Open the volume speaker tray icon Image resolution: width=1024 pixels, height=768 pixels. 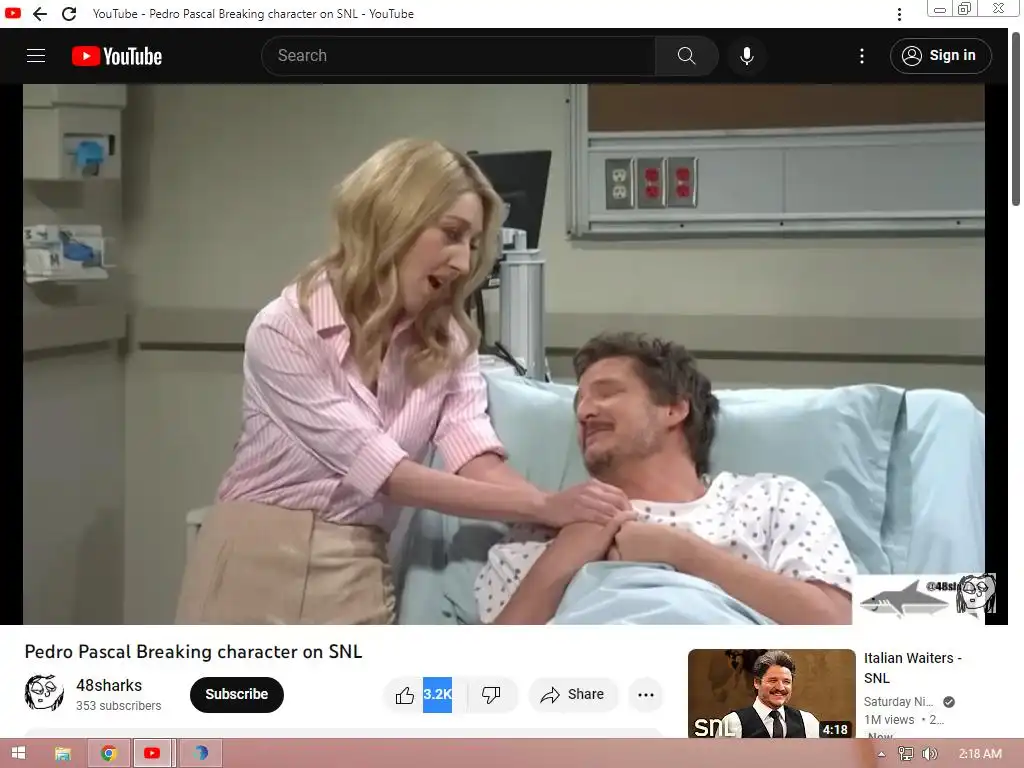tap(929, 754)
